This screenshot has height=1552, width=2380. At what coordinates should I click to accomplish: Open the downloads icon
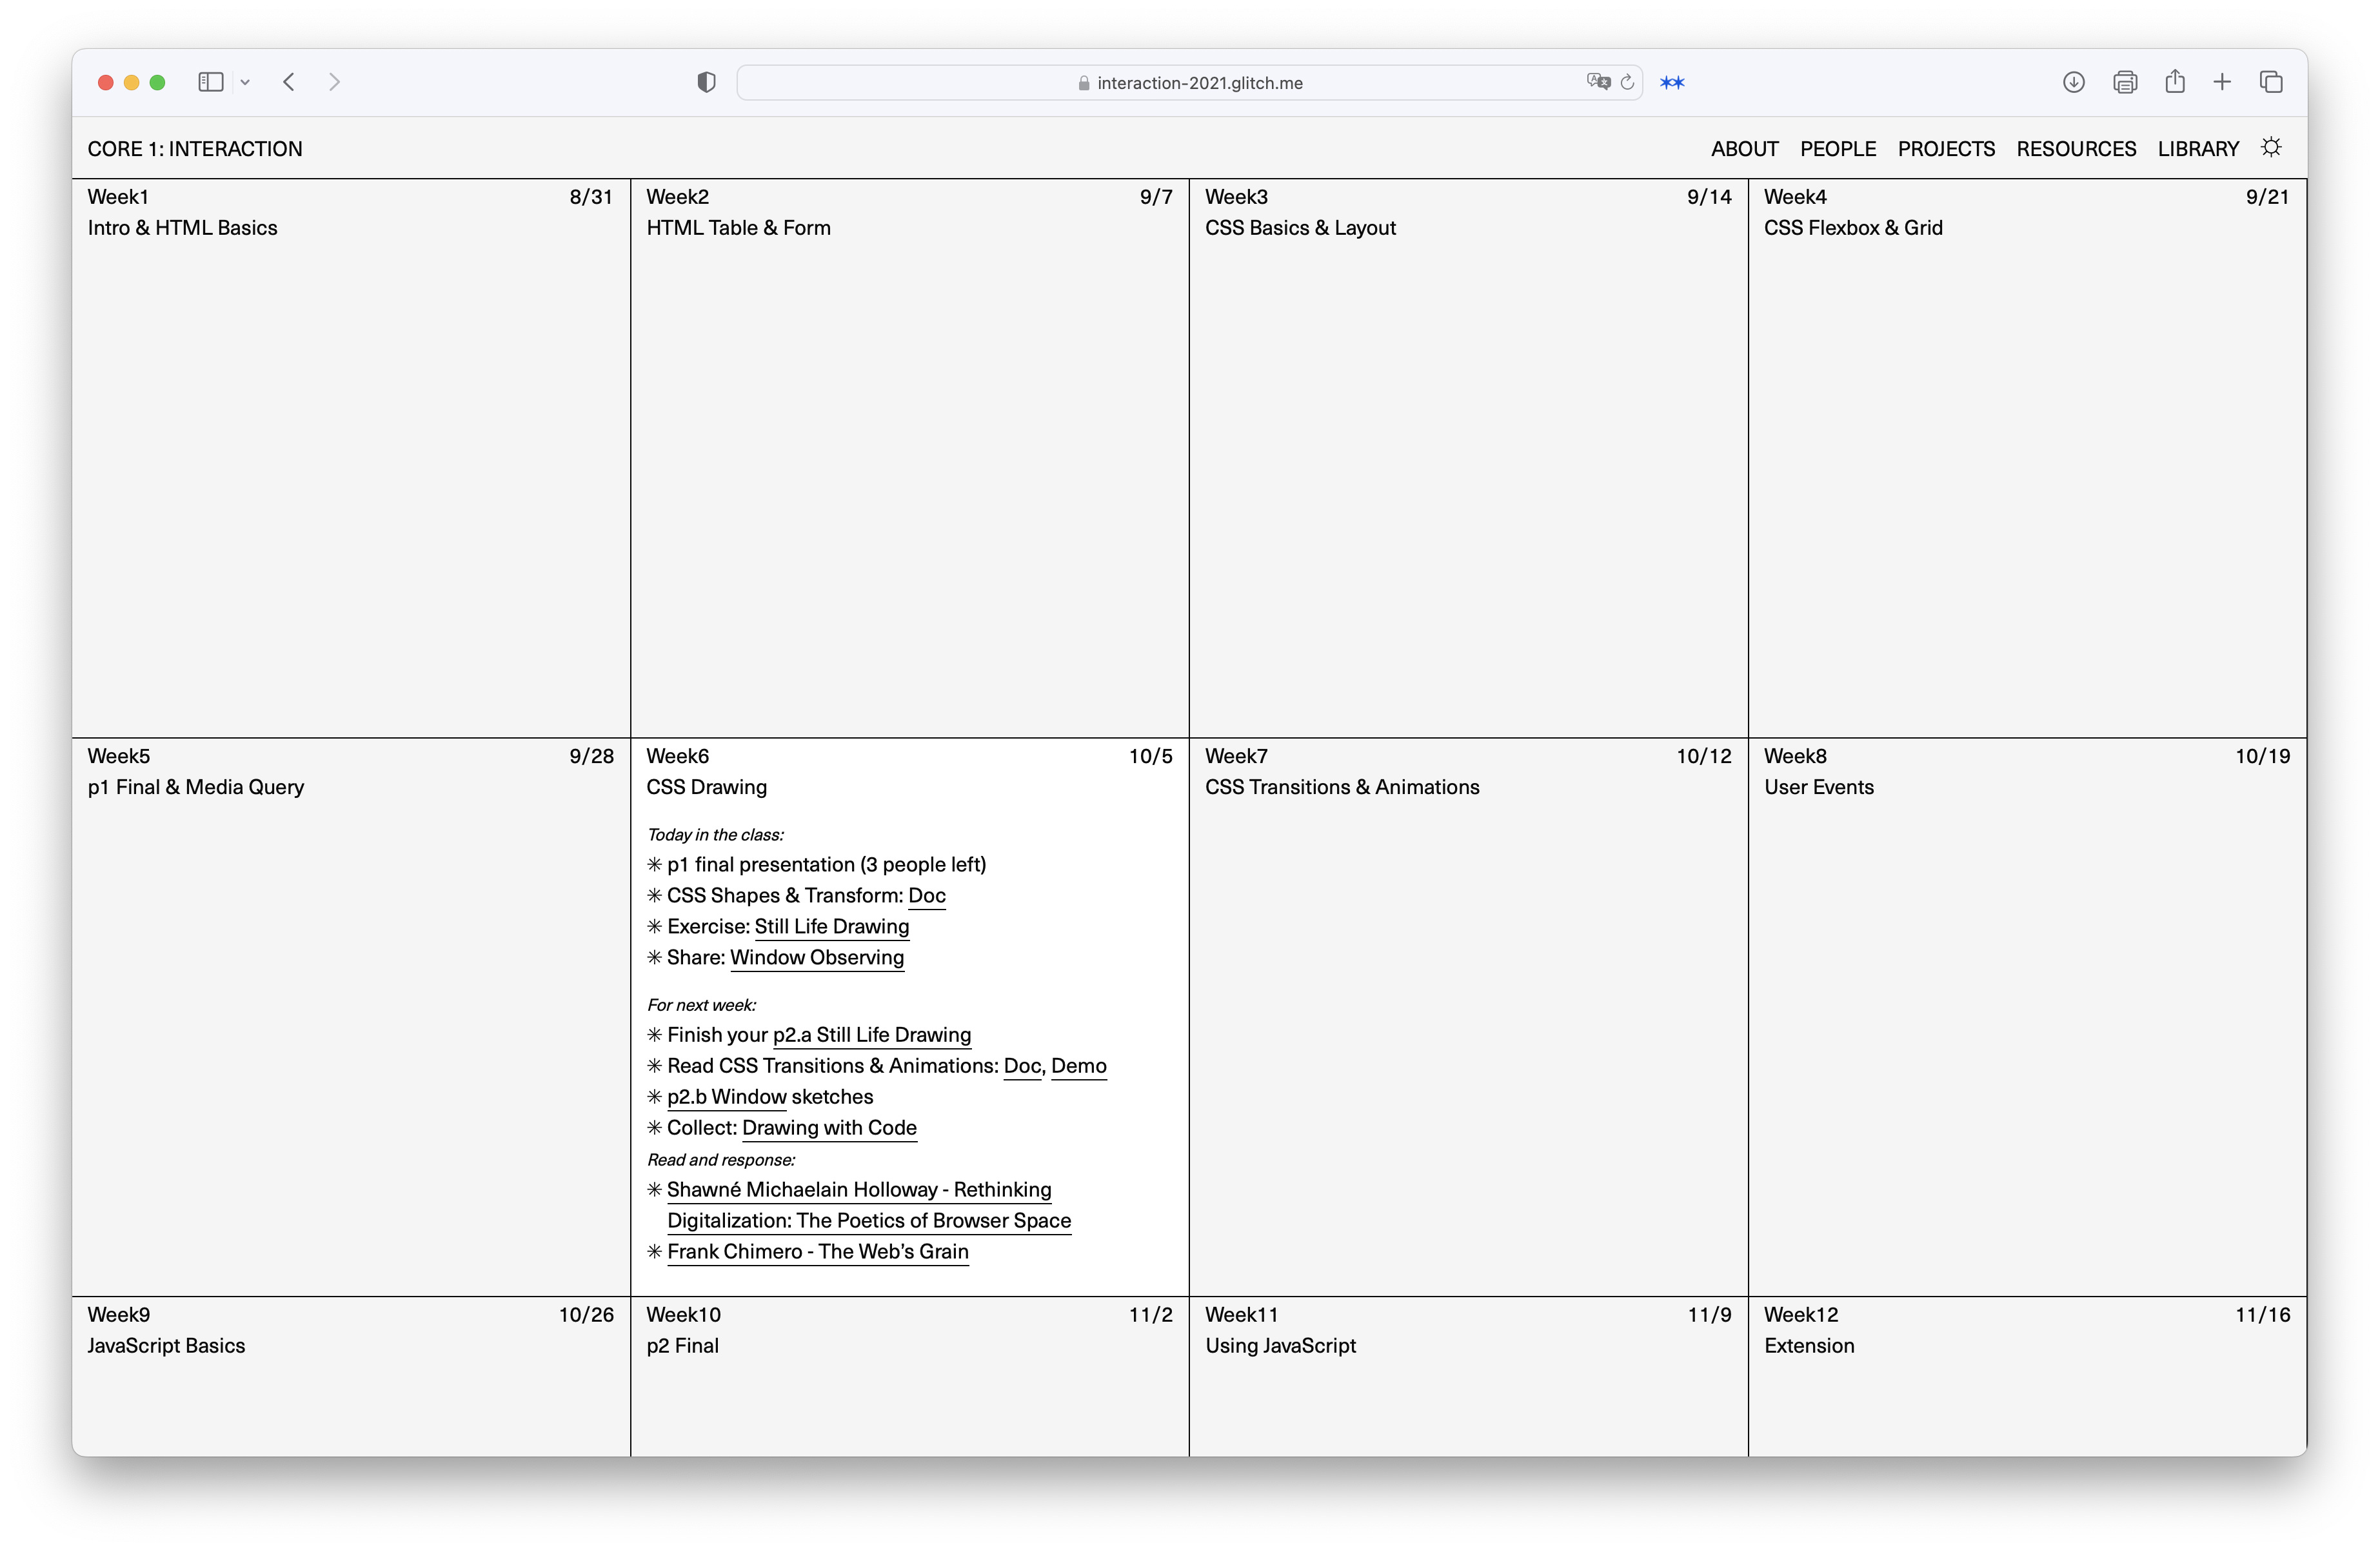[2073, 82]
